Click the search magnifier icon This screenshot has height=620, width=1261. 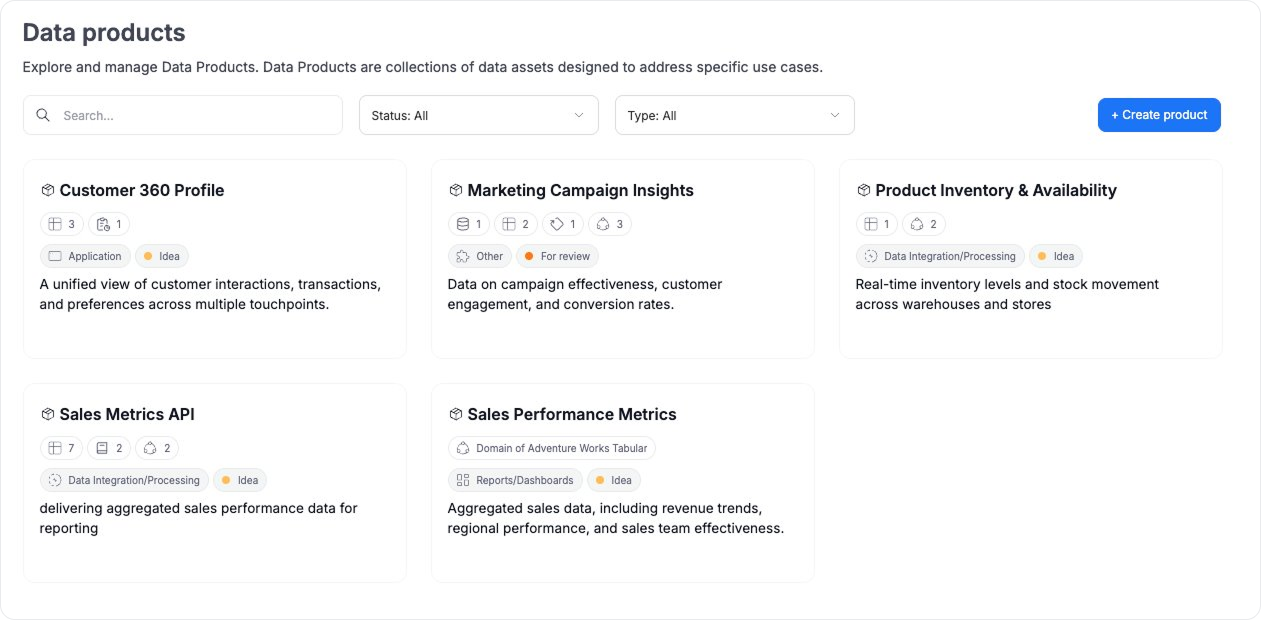pyautogui.click(x=43, y=115)
